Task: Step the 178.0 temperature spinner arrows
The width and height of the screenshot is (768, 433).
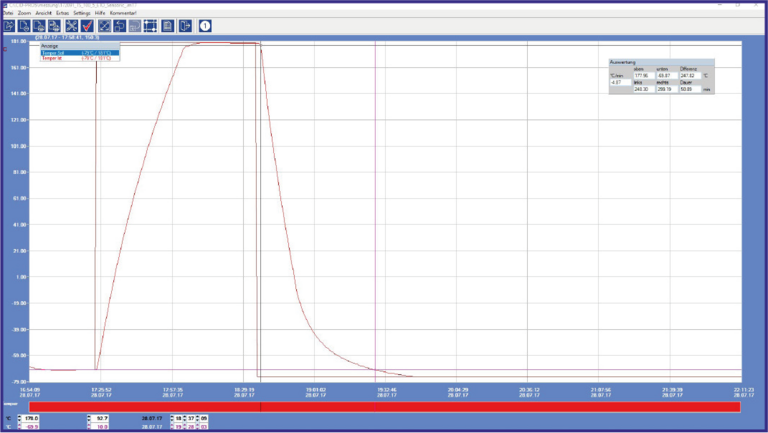Action: [20, 419]
